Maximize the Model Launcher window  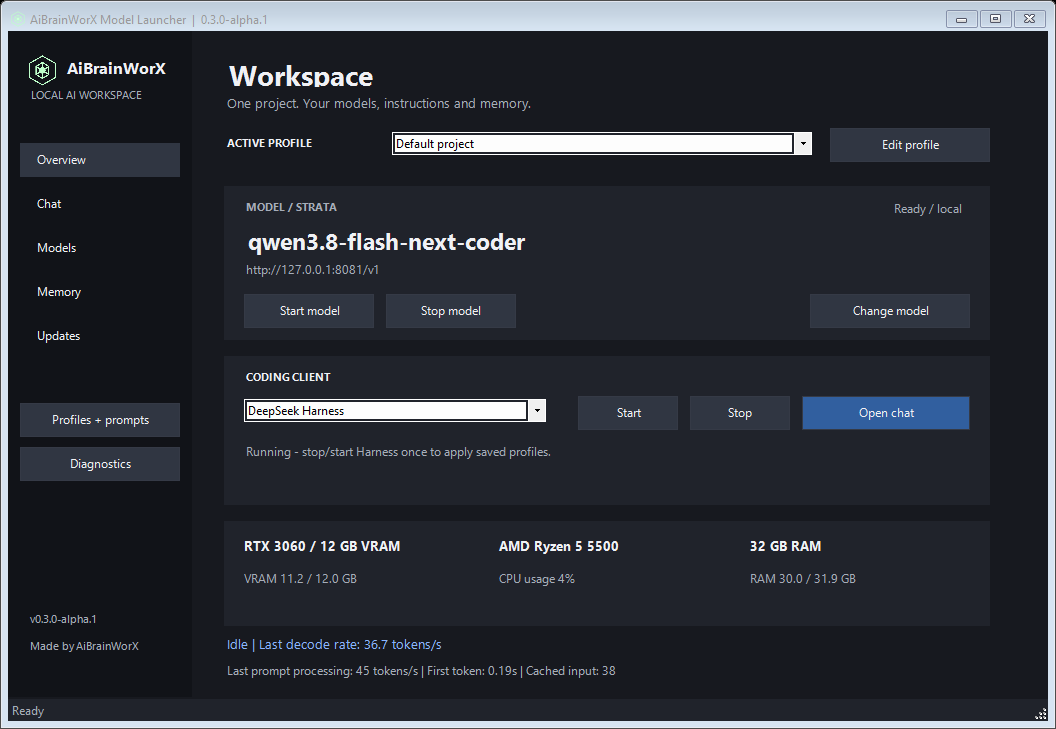(995, 19)
